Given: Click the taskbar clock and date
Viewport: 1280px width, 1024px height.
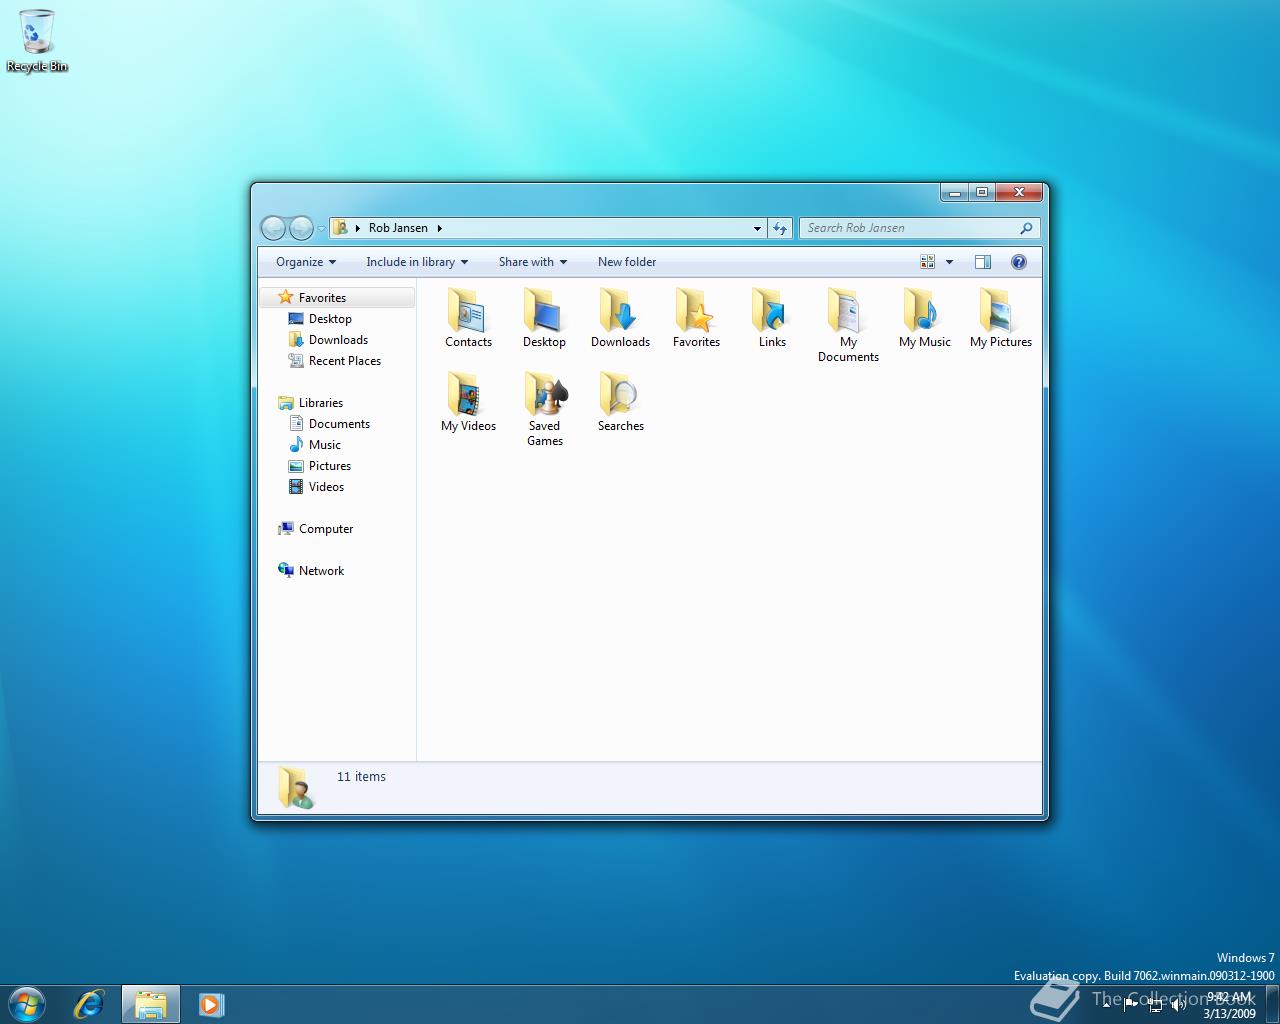Looking at the screenshot, I should (x=1229, y=1005).
